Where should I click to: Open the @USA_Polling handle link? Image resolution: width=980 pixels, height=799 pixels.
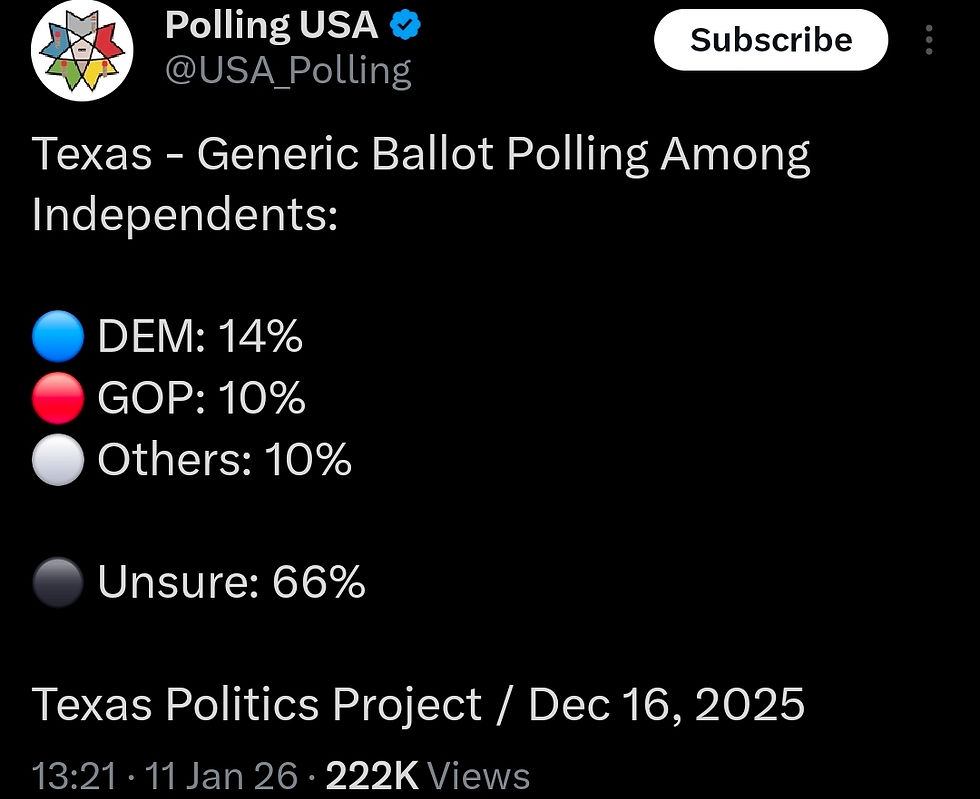pyautogui.click(x=287, y=71)
